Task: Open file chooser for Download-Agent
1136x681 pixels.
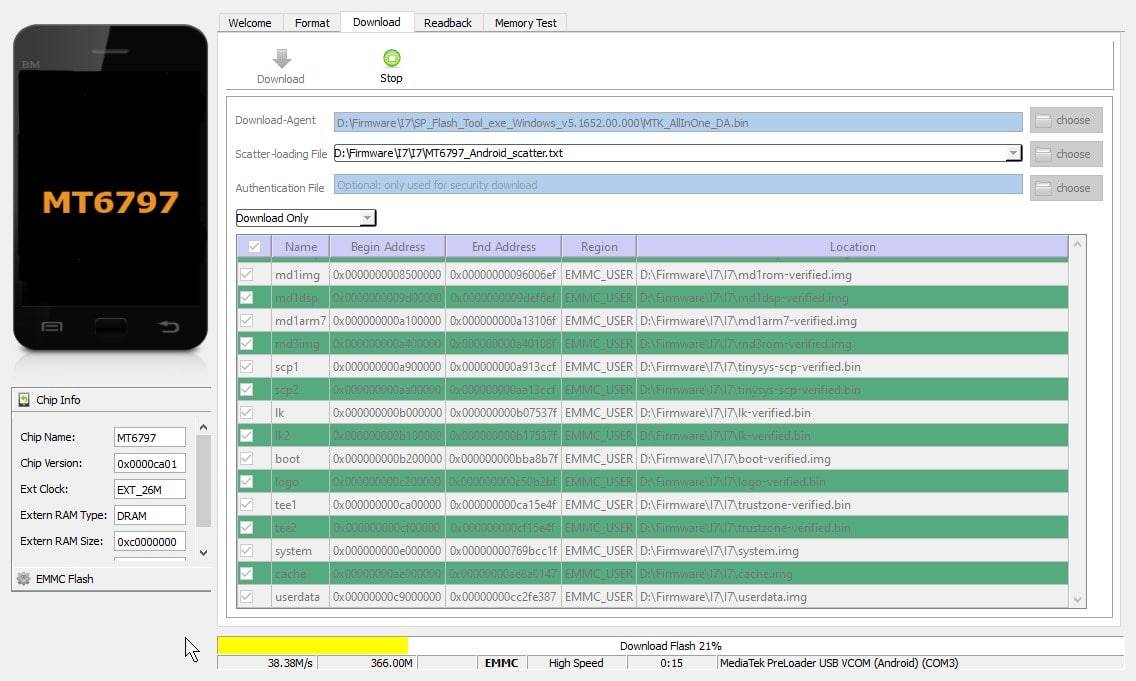Action: pos(1065,119)
